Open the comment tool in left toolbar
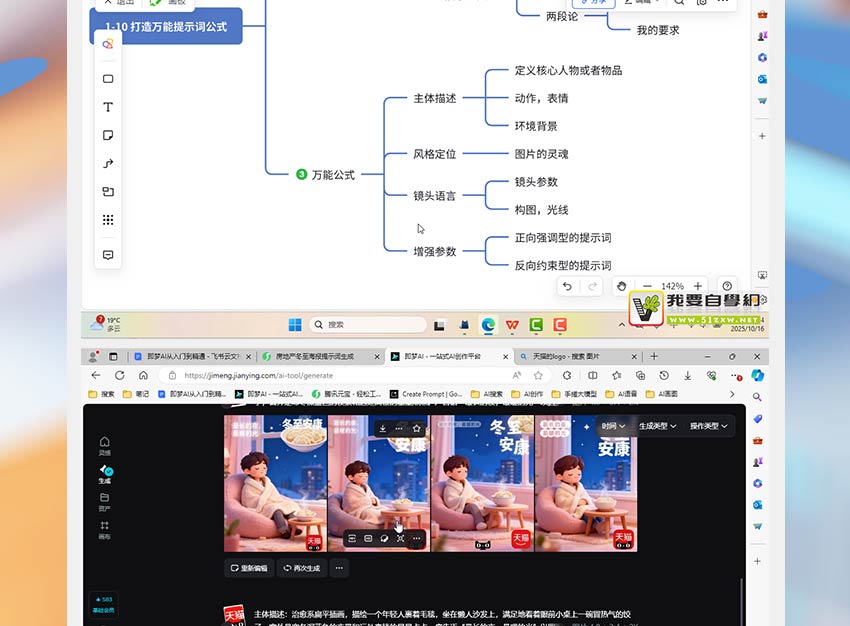 tap(108, 255)
